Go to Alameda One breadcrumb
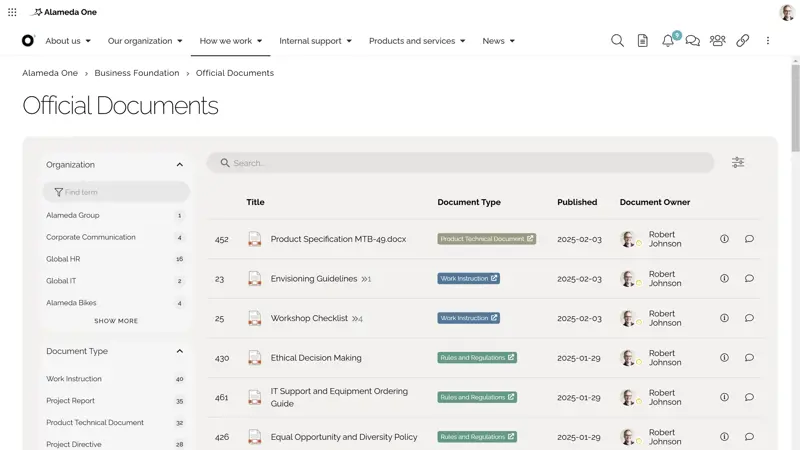The image size is (800, 450). (x=50, y=73)
